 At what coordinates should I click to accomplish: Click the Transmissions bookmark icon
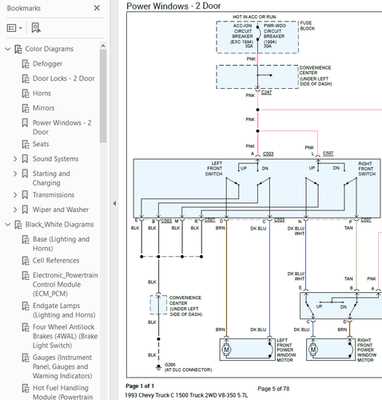[25, 195]
